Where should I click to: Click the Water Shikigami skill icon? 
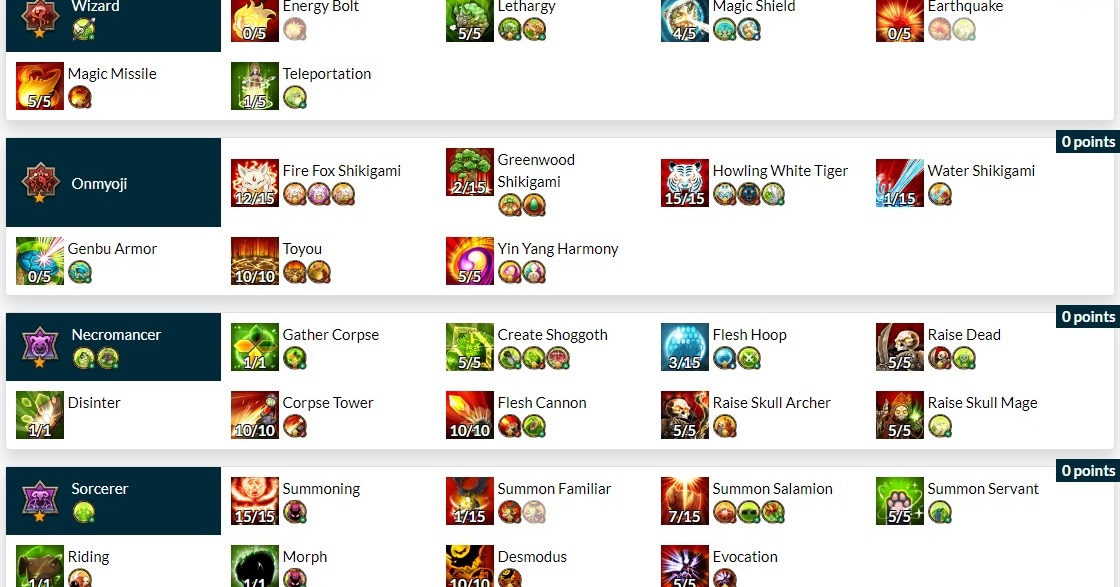[x=900, y=183]
